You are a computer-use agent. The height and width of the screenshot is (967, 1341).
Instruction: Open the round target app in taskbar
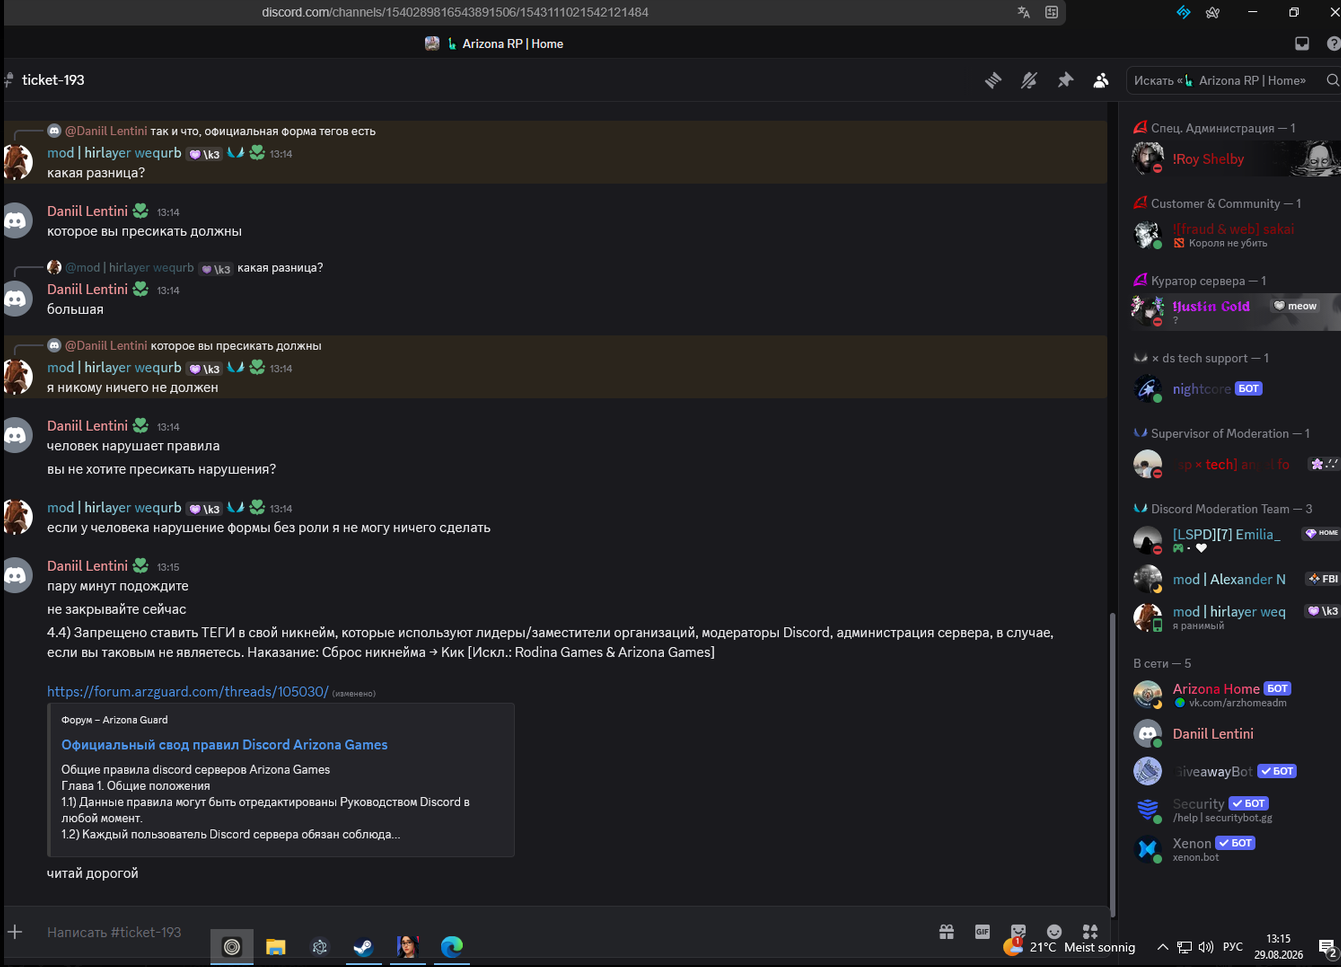tap(232, 946)
